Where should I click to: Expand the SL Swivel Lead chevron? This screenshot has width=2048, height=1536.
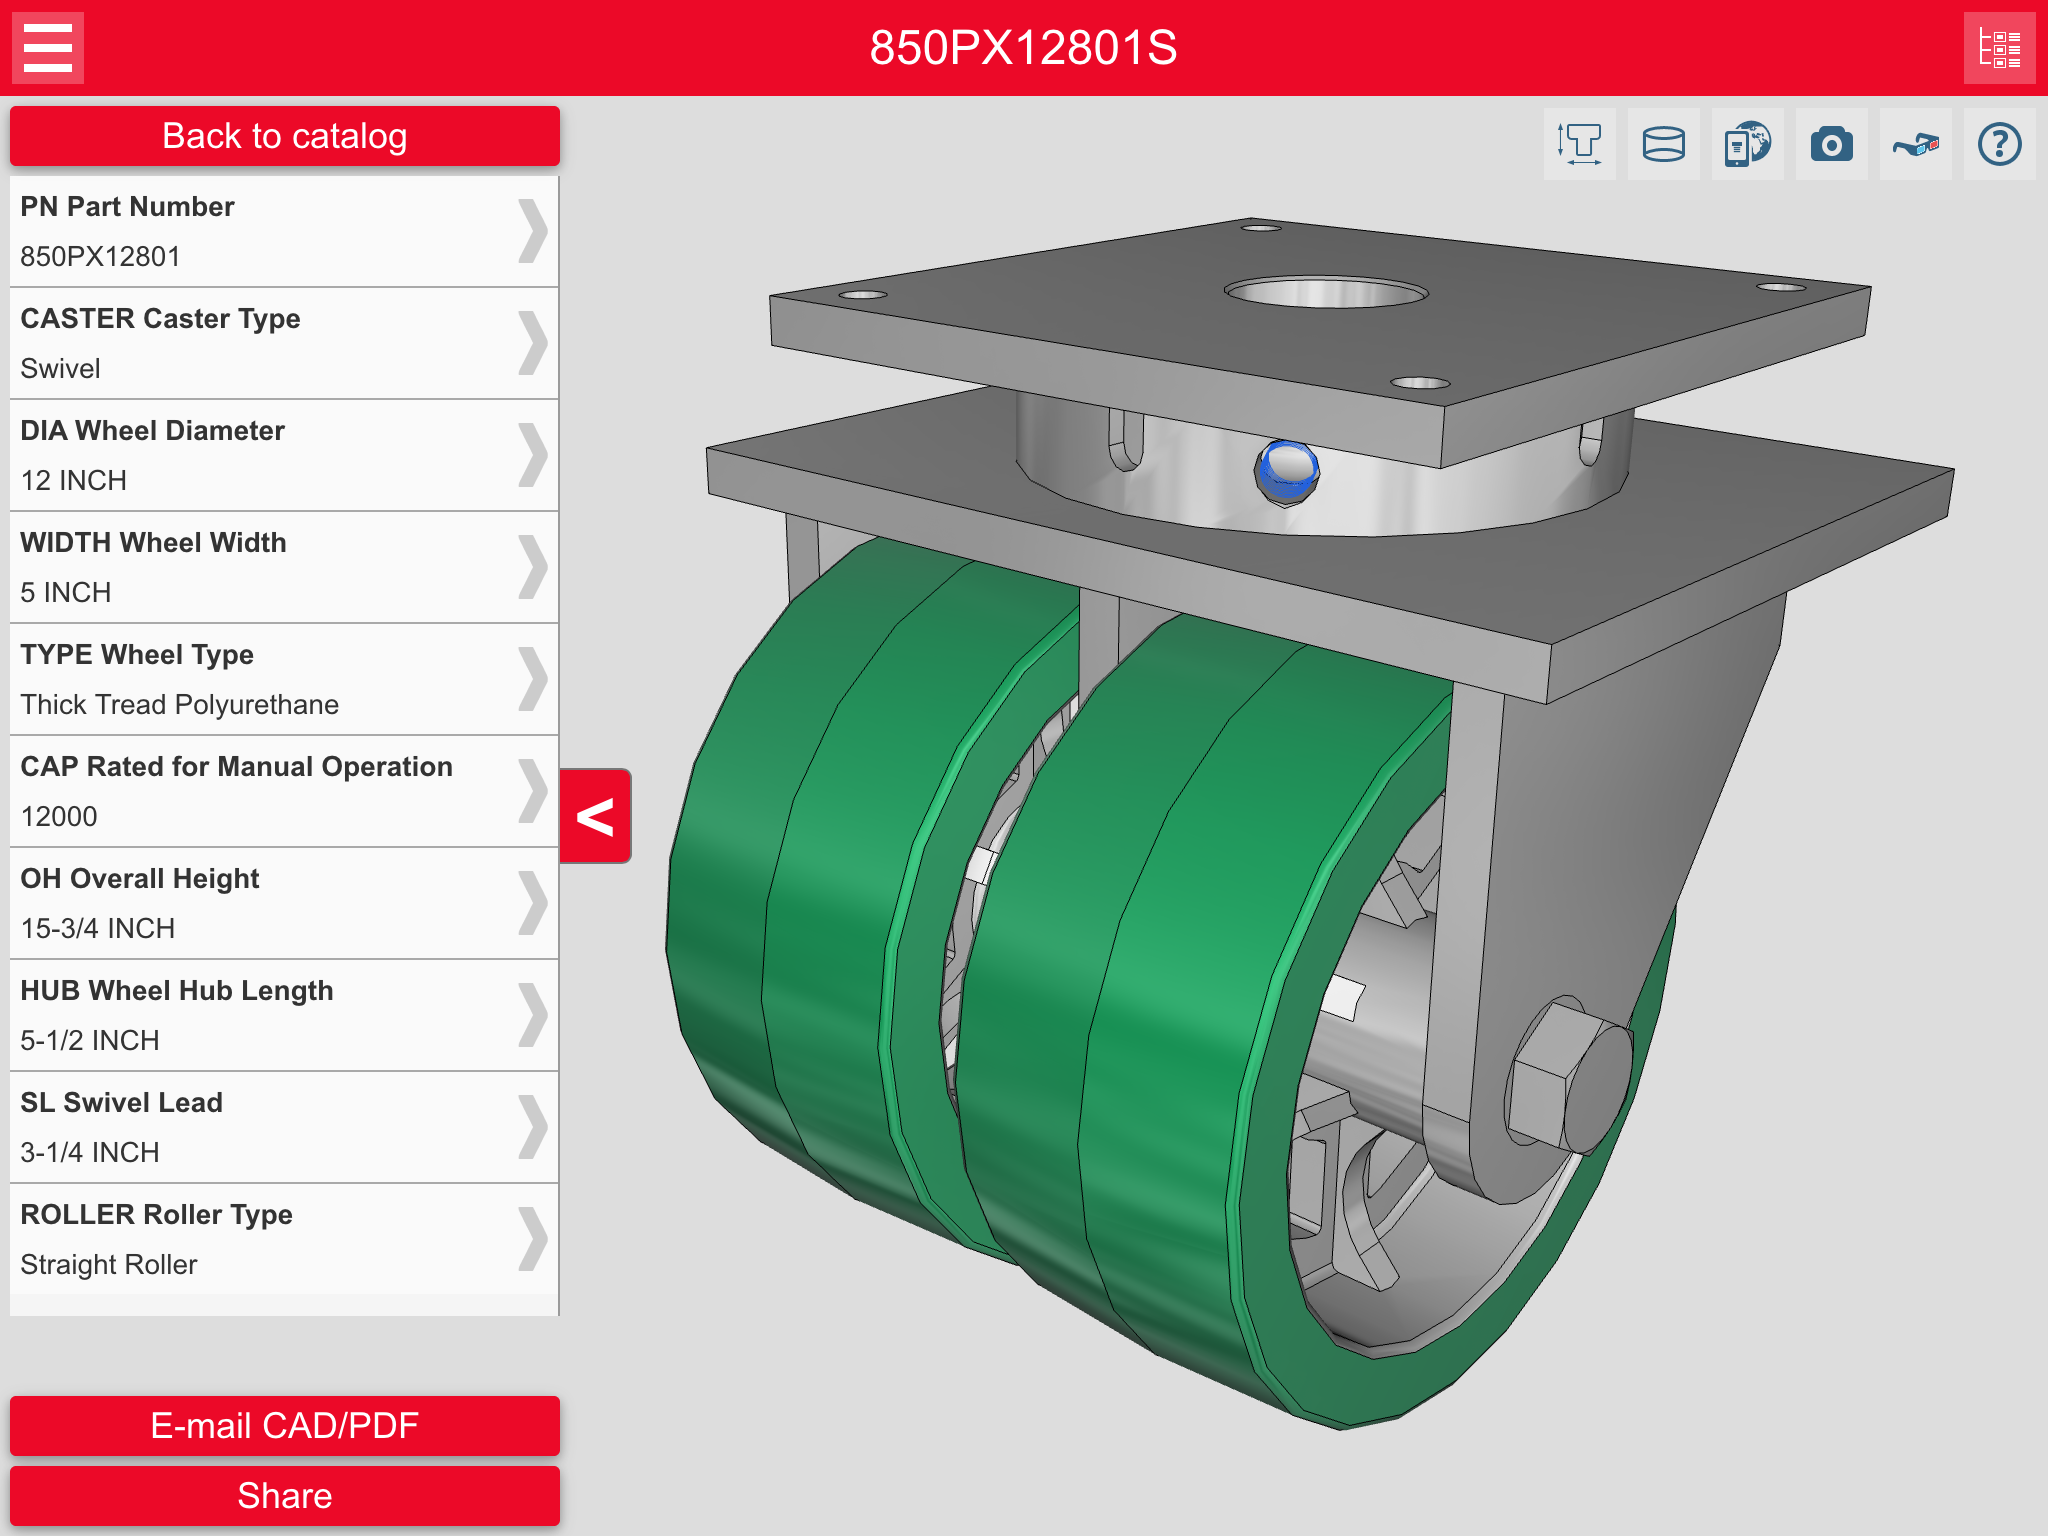pyautogui.click(x=533, y=1127)
